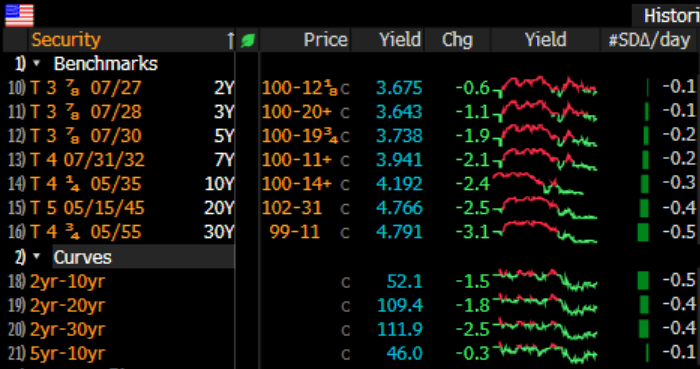Select the T 4 1/4 05/35 10Y security
Viewport: 700px width, 369px height.
[x=121, y=184]
